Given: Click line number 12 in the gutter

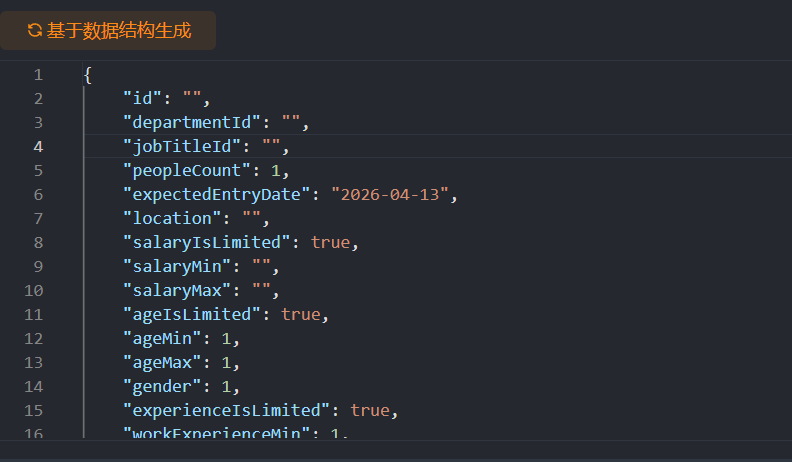Looking at the screenshot, I should pos(34,338).
